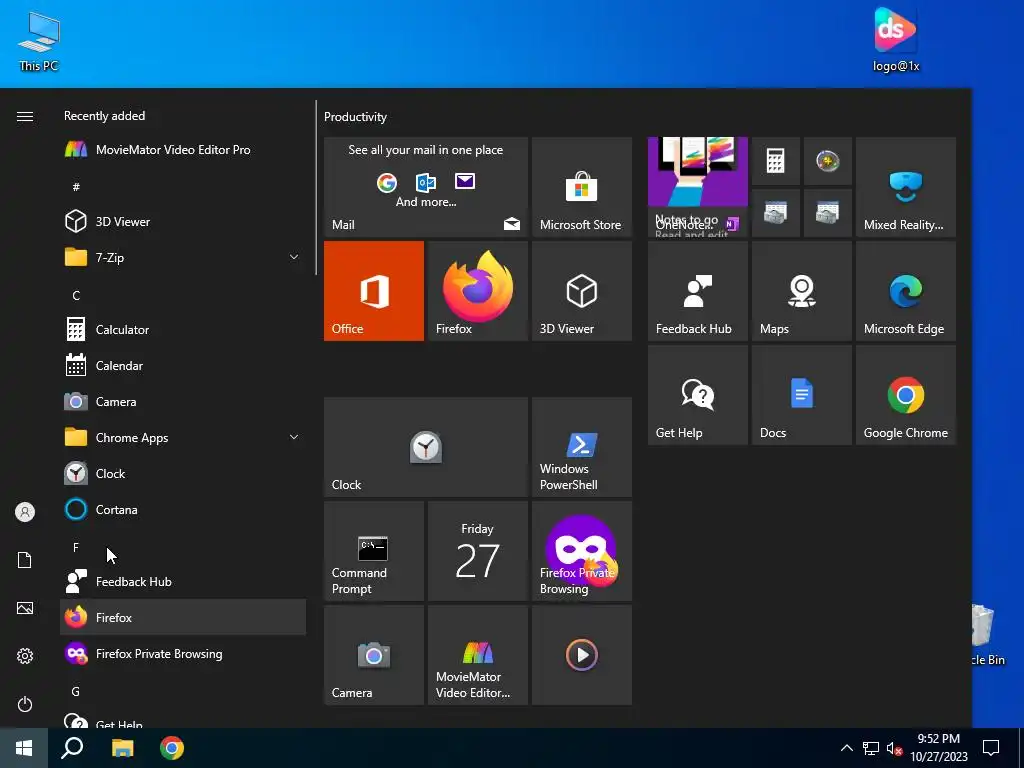Open Feedback Hub from the app list

pos(183,581)
